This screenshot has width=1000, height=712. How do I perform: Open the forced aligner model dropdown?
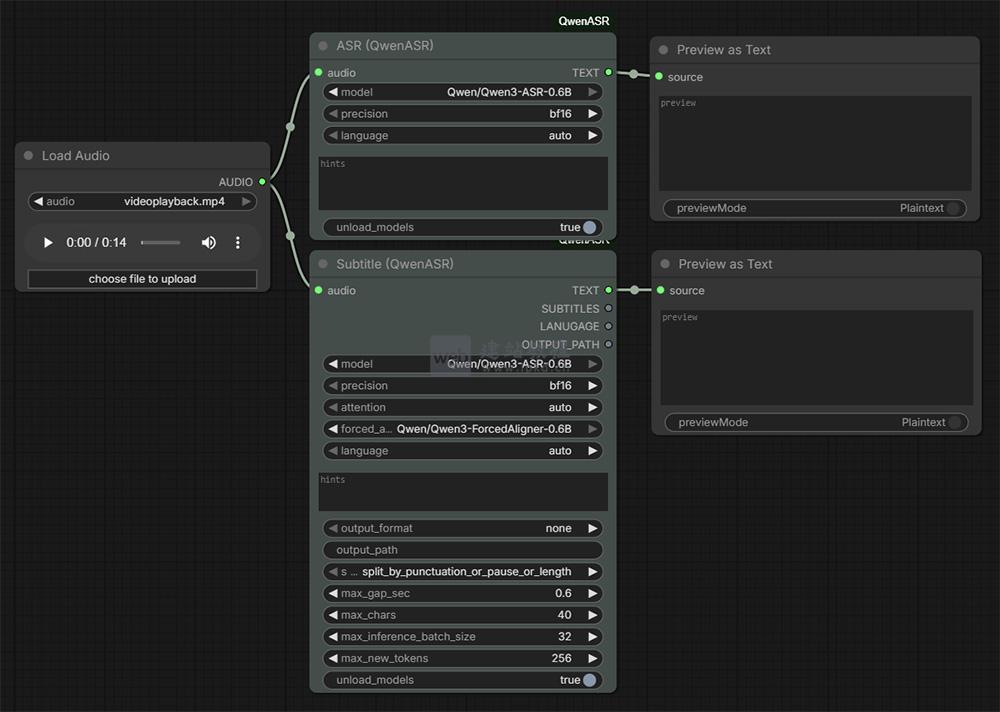coord(463,429)
